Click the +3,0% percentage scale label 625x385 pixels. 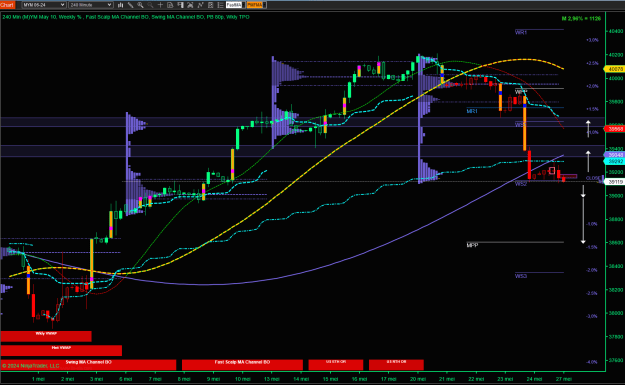[592, 40]
